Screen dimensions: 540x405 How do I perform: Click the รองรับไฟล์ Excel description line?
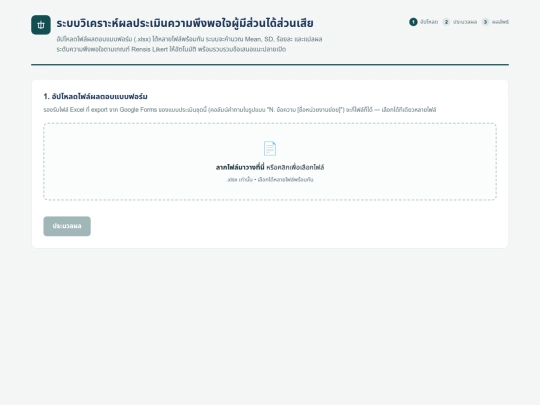tap(240, 110)
